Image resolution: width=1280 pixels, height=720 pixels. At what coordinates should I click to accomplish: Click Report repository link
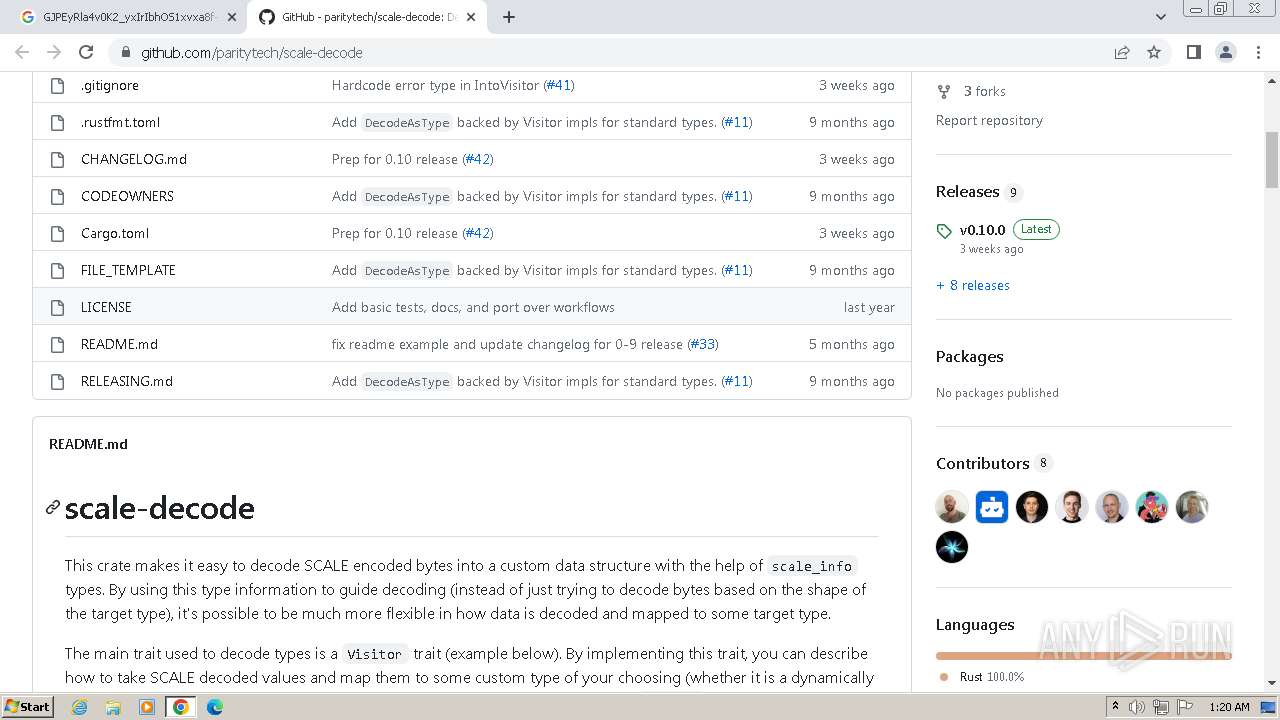pos(989,120)
